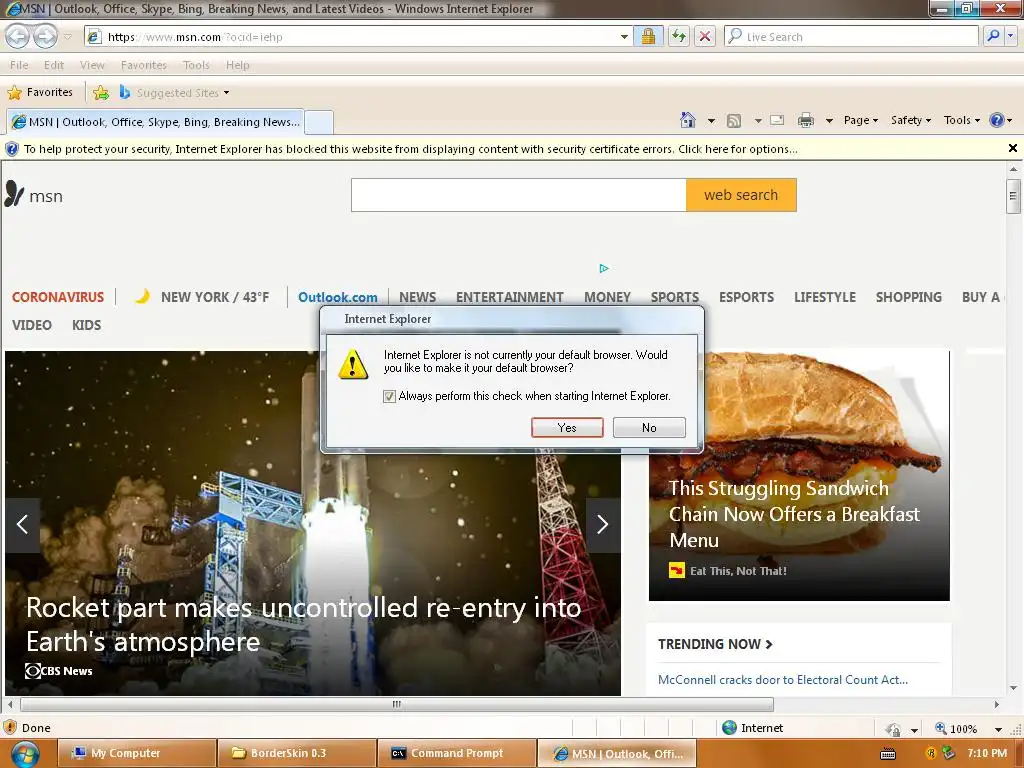Show next slide in news carousel

pyautogui.click(x=603, y=524)
